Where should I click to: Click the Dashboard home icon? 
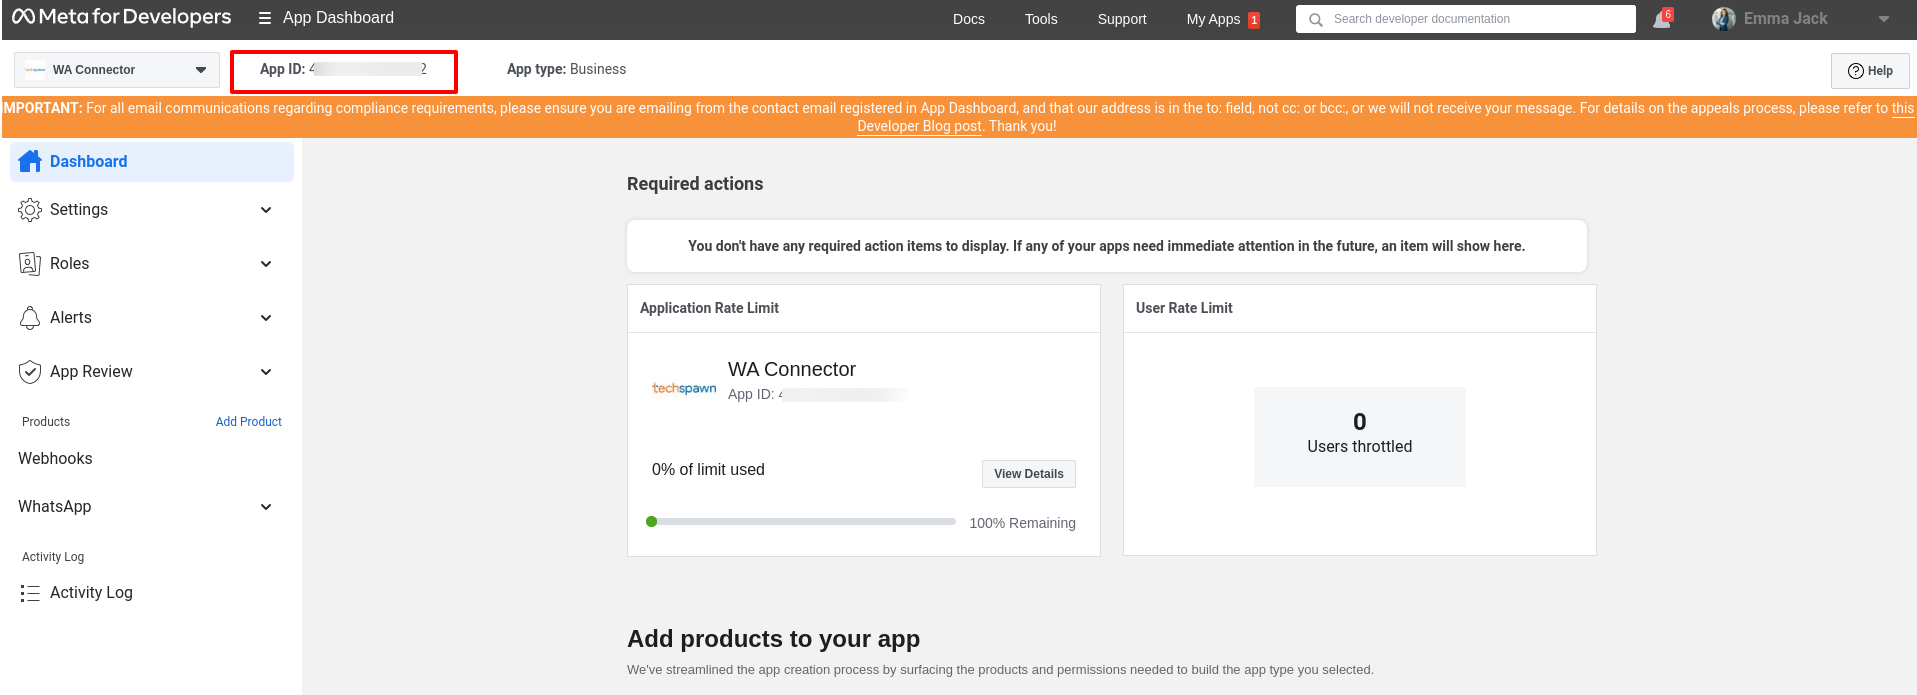coord(30,161)
